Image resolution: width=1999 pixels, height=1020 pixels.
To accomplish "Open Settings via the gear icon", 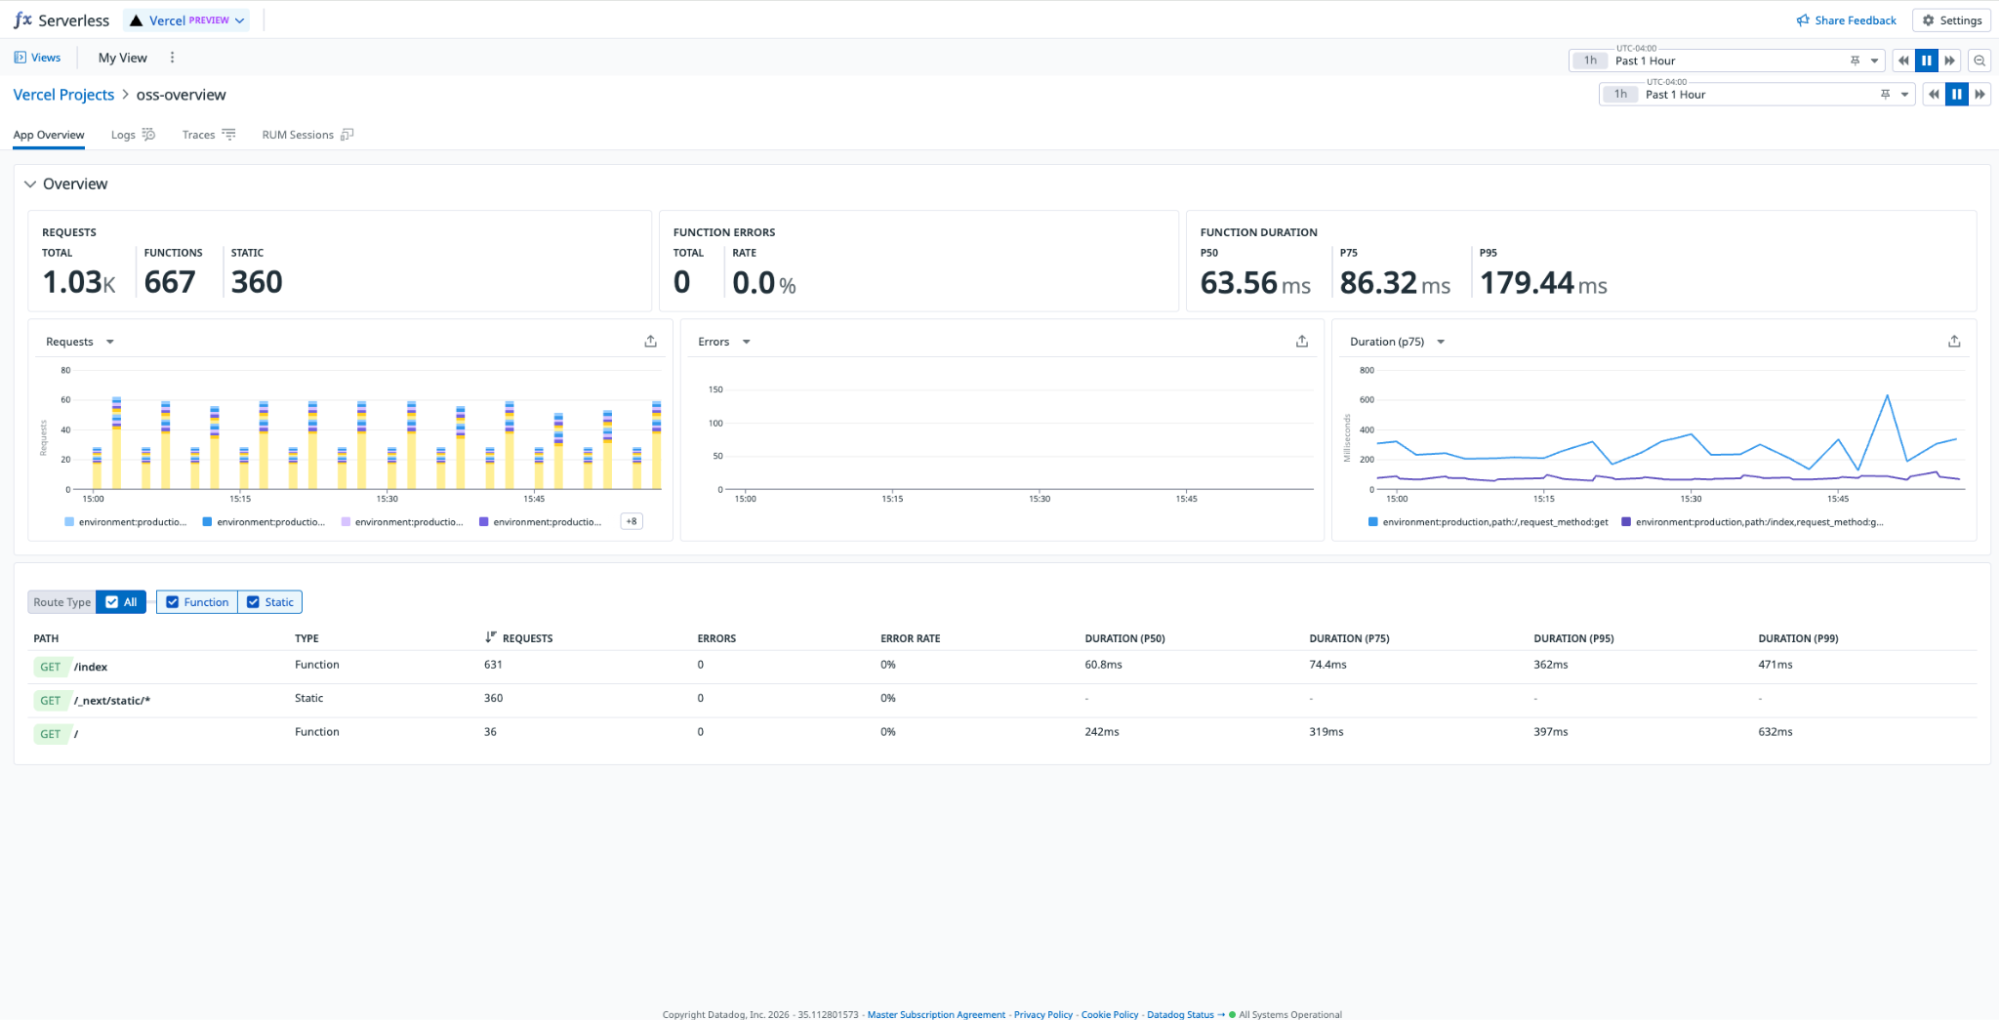I will (1928, 20).
